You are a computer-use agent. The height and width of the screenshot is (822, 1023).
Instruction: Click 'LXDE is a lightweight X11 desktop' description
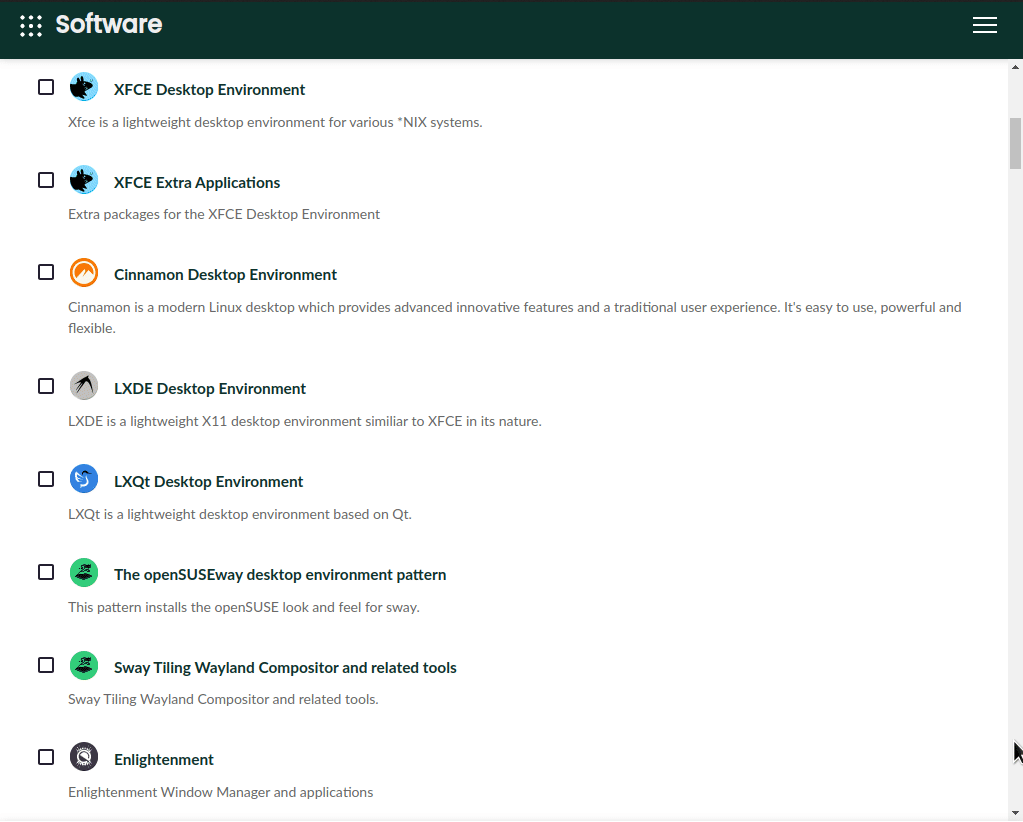305,421
